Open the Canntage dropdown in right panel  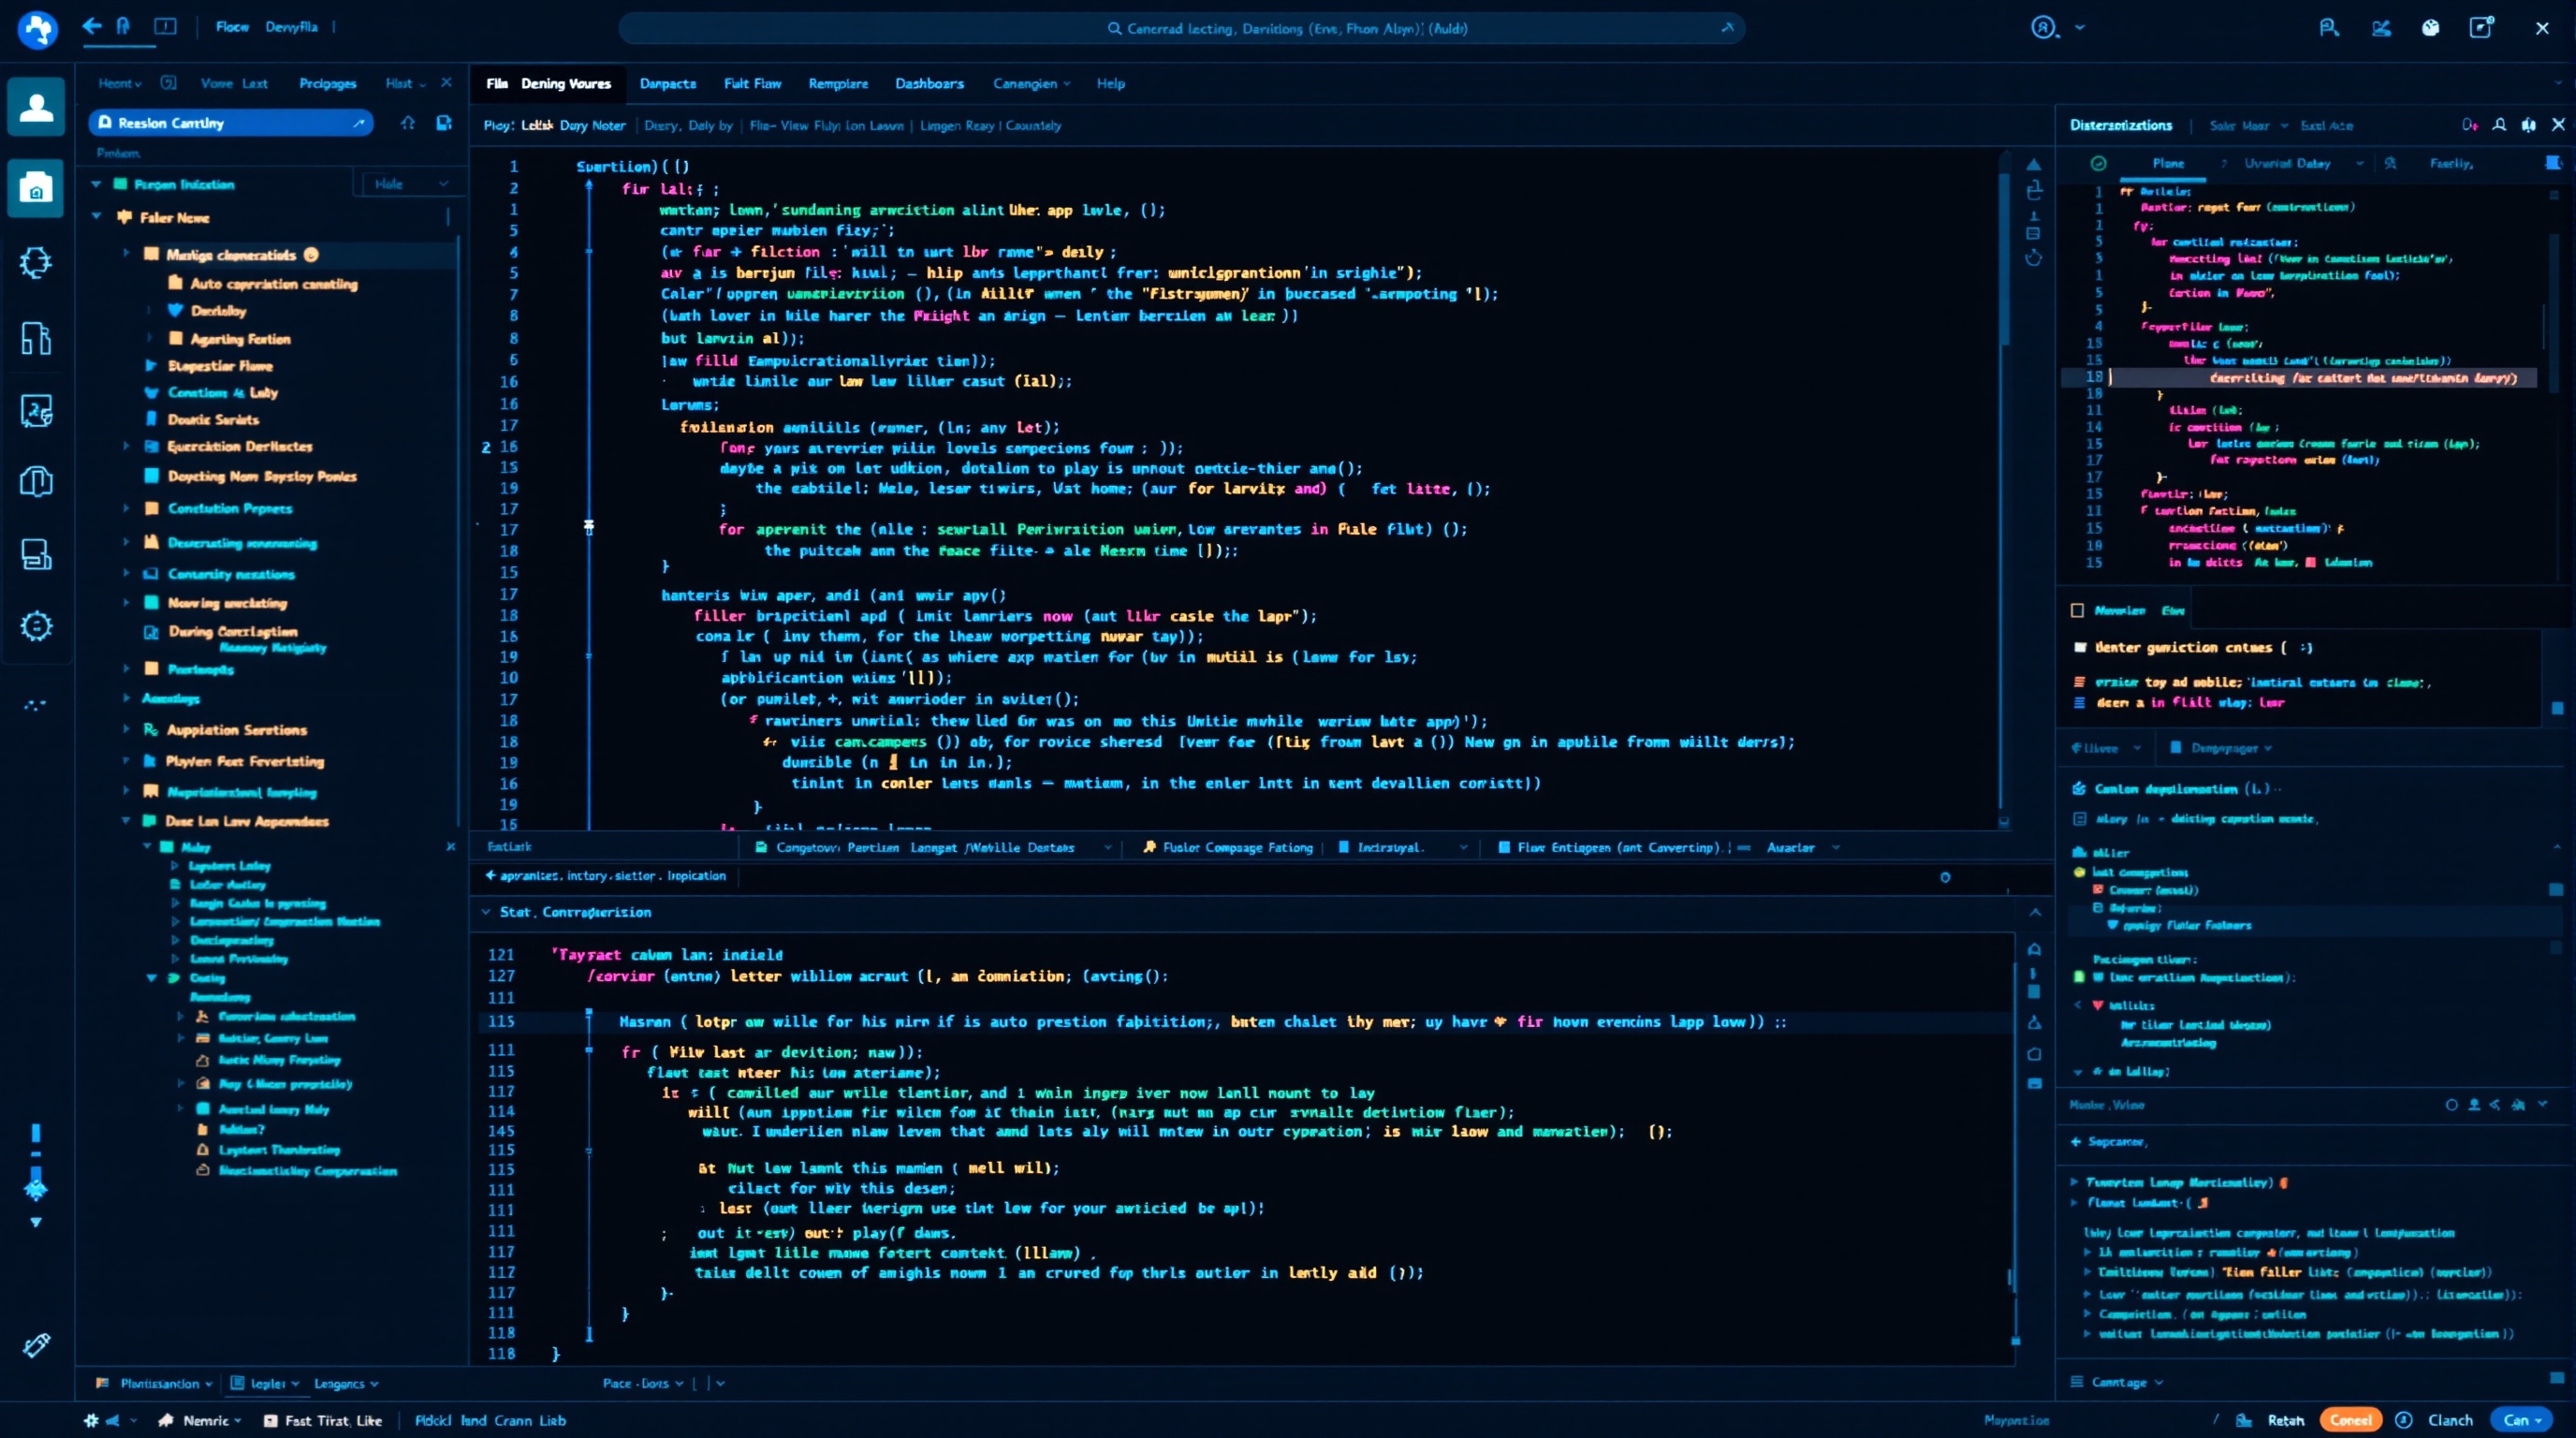click(x=2117, y=1382)
